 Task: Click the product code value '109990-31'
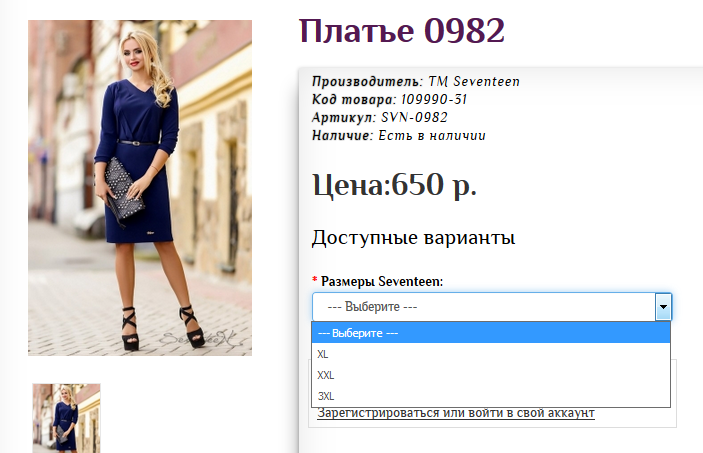pyautogui.click(x=434, y=100)
